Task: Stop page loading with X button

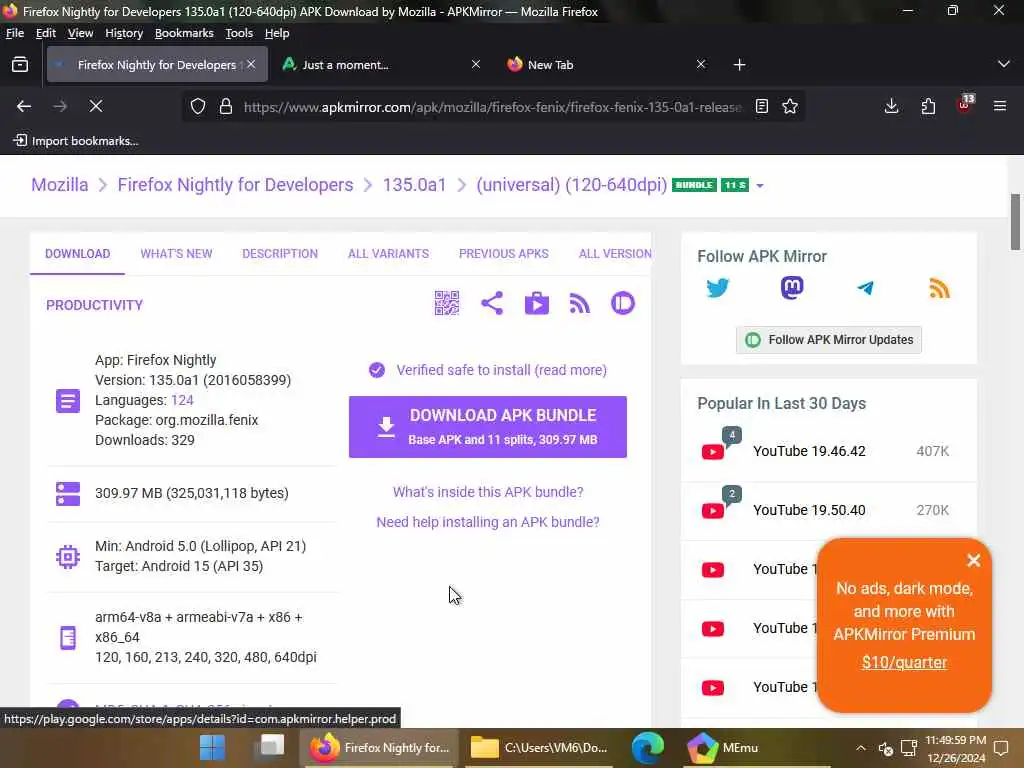Action: 96,106
